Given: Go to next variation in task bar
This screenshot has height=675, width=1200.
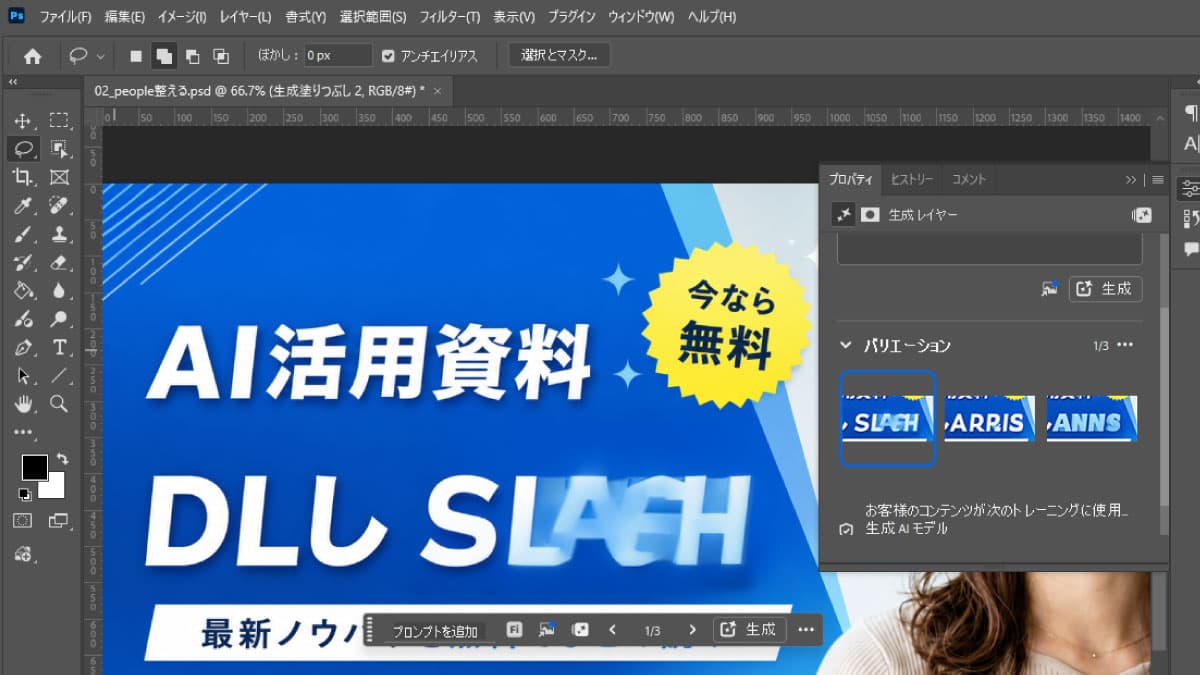Looking at the screenshot, I should click(692, 630).
